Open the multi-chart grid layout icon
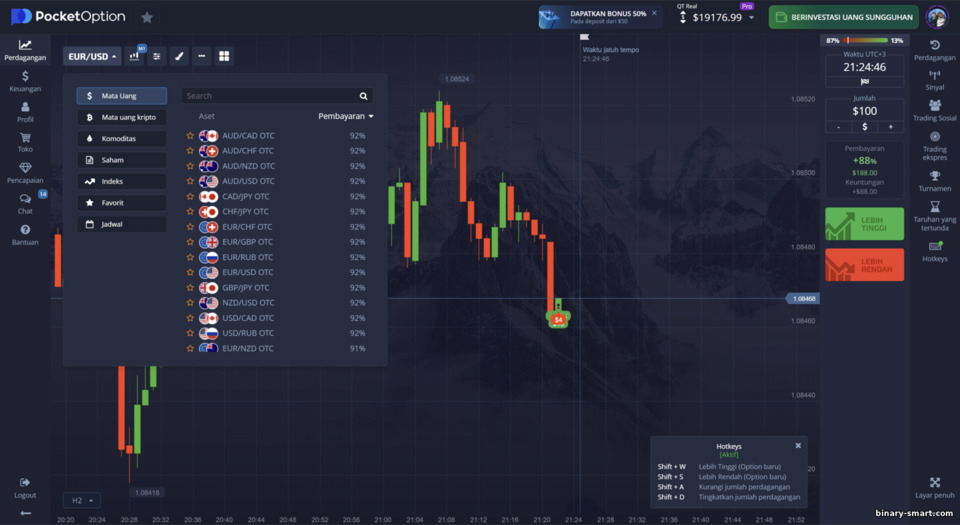 (224, 56)
